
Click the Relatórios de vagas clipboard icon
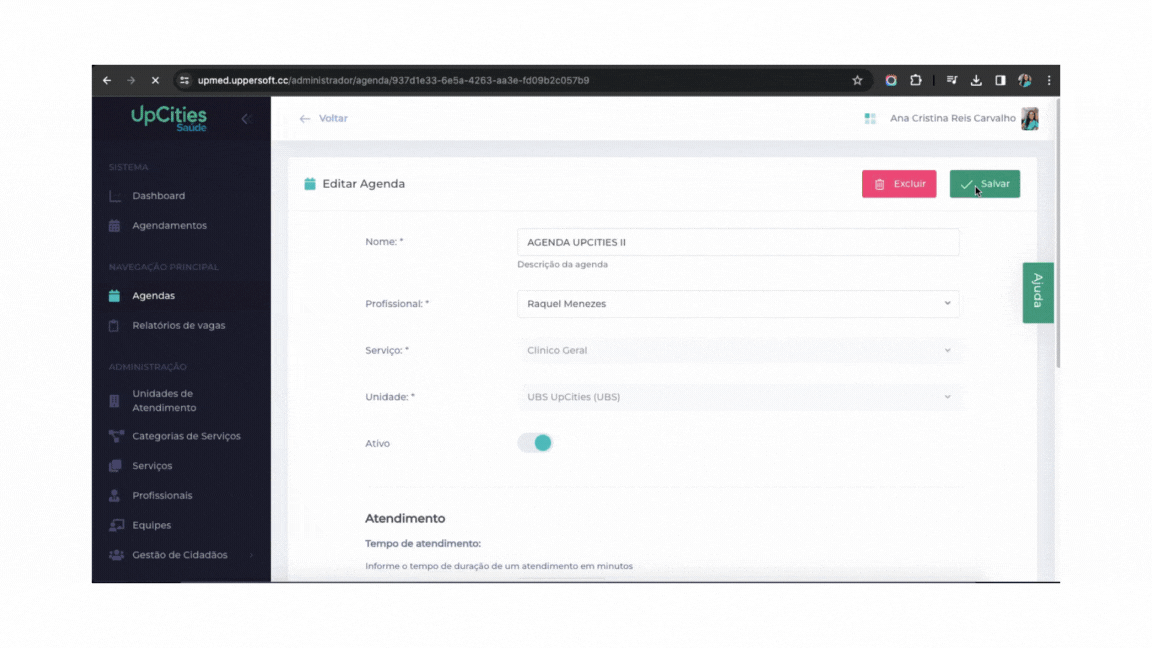tap(114, 325)
